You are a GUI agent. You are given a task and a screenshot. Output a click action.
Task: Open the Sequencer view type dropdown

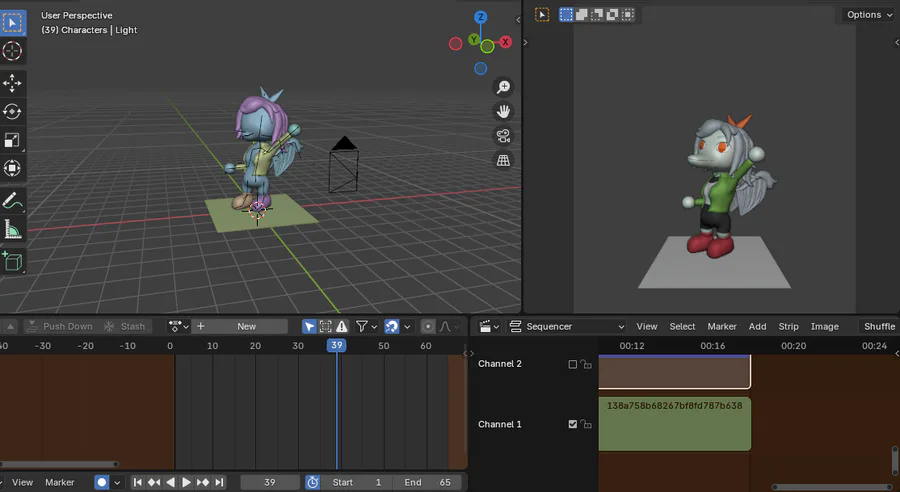[566, 327]
